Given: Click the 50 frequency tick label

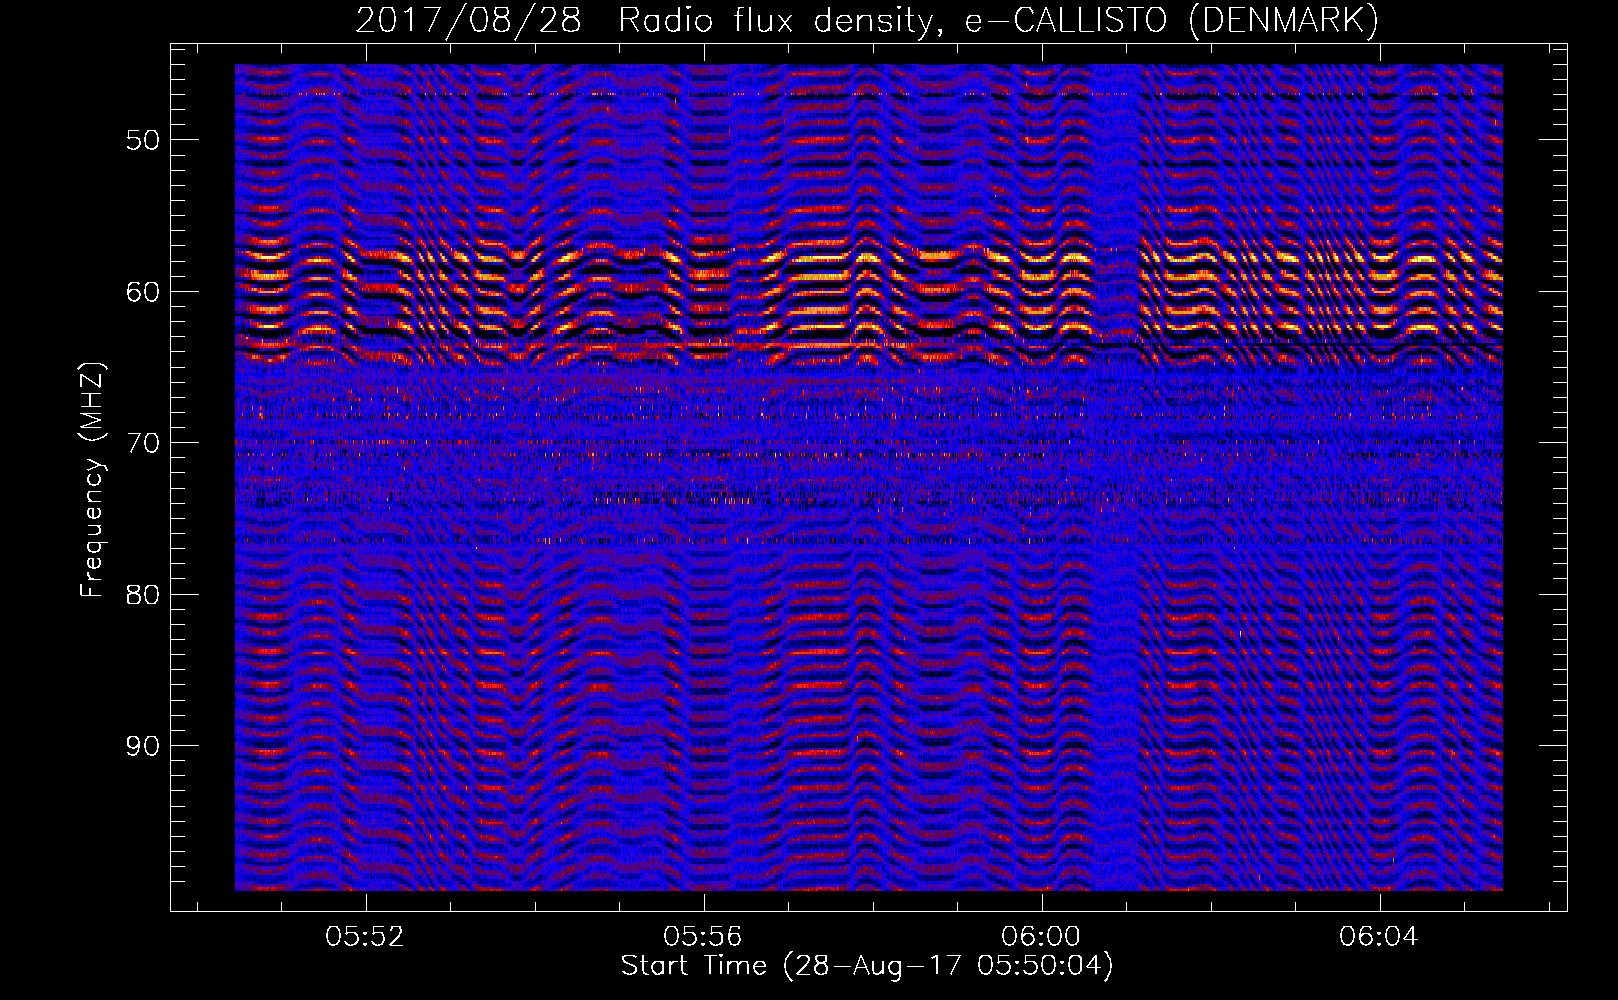Looking at the screenshot, I should pyautogui.click(x=143, y=140).
